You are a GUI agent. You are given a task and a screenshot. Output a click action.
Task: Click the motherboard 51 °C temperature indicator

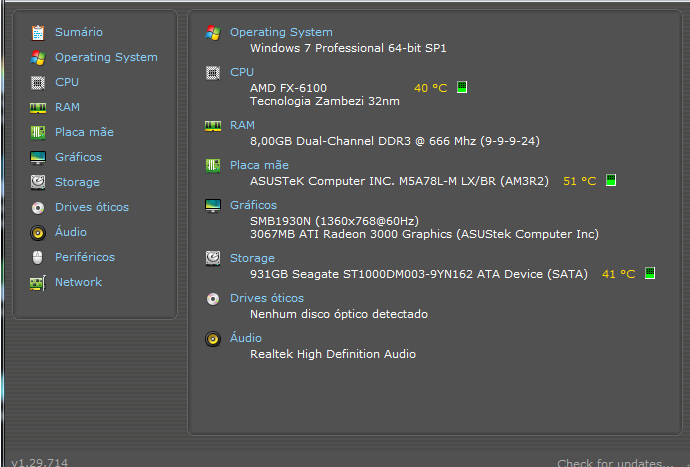(x=611, y=180)
